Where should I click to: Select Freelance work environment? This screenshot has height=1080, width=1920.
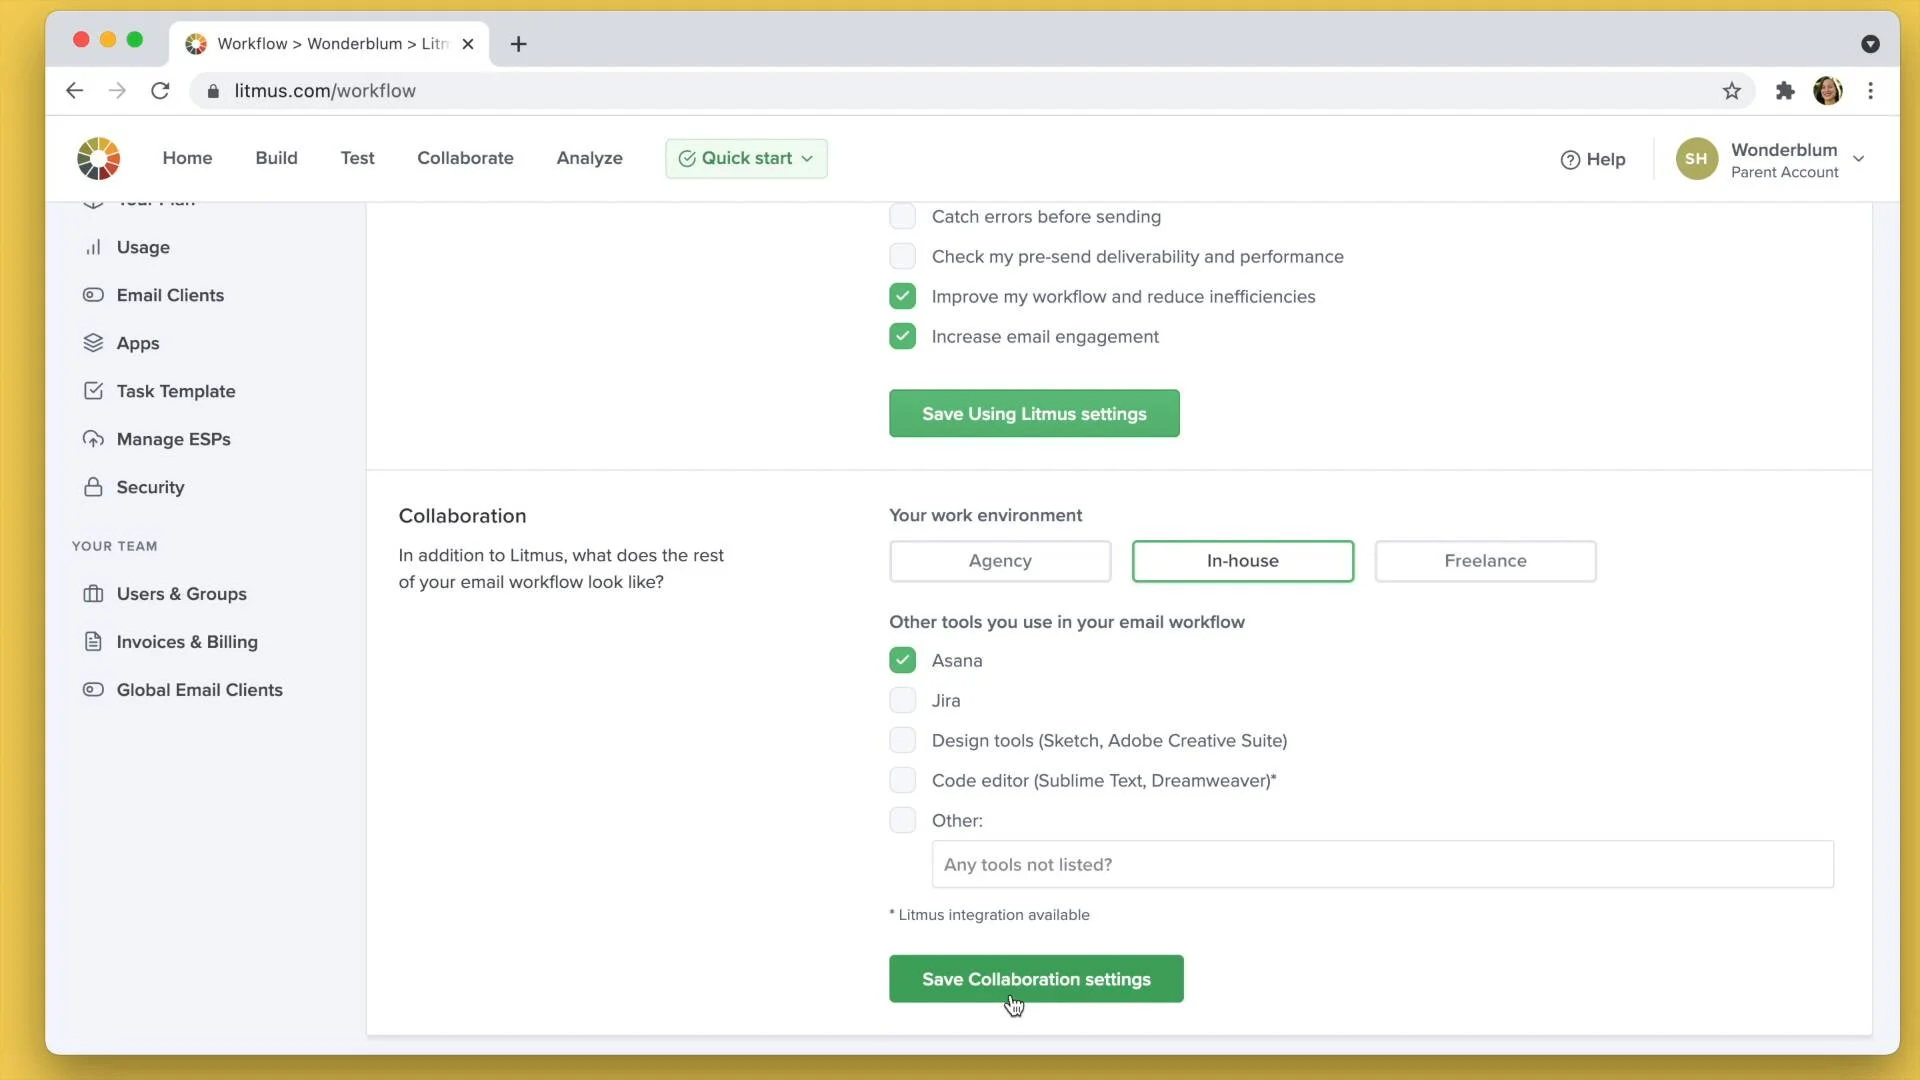tap(1486, 561)
